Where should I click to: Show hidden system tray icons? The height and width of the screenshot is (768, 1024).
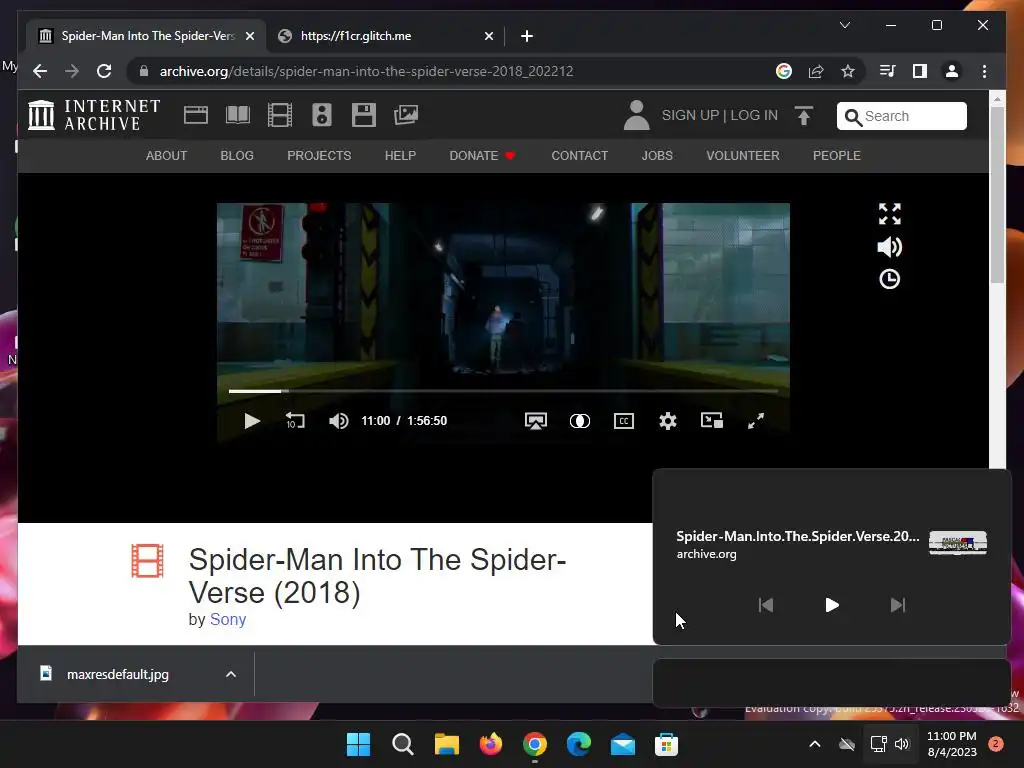(814, 744)
